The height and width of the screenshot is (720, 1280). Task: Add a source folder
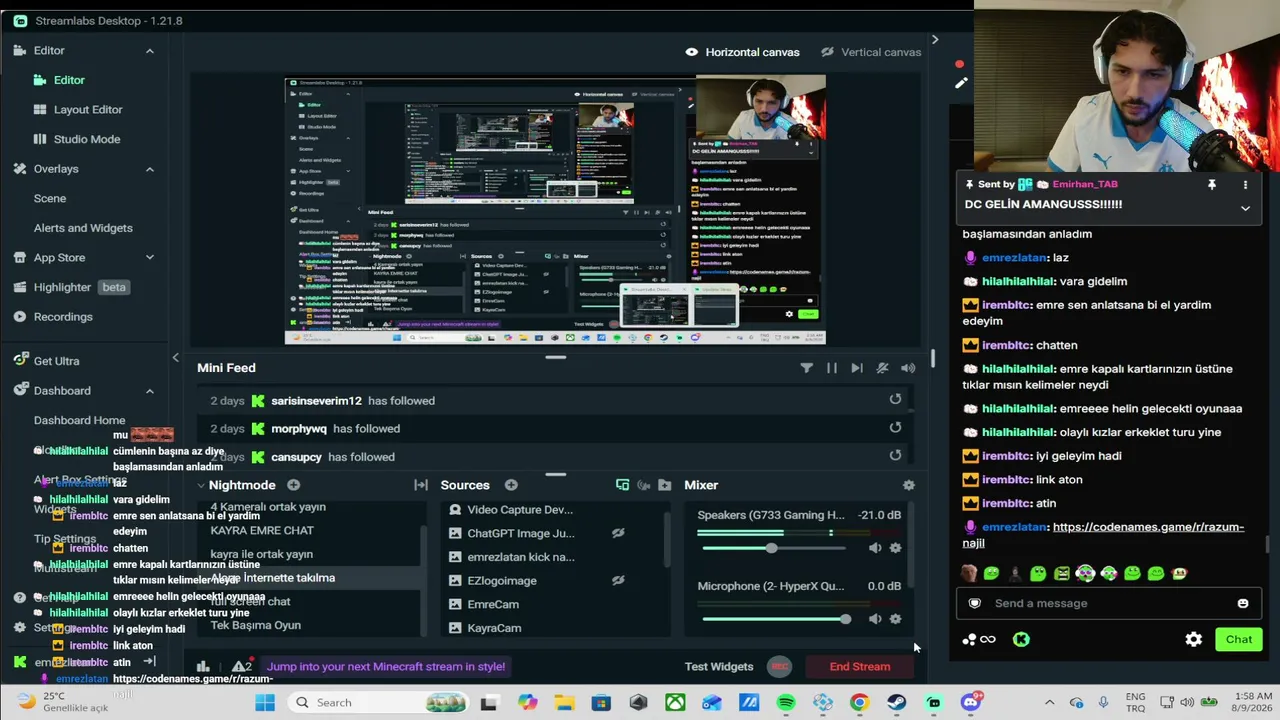[665, 485]
